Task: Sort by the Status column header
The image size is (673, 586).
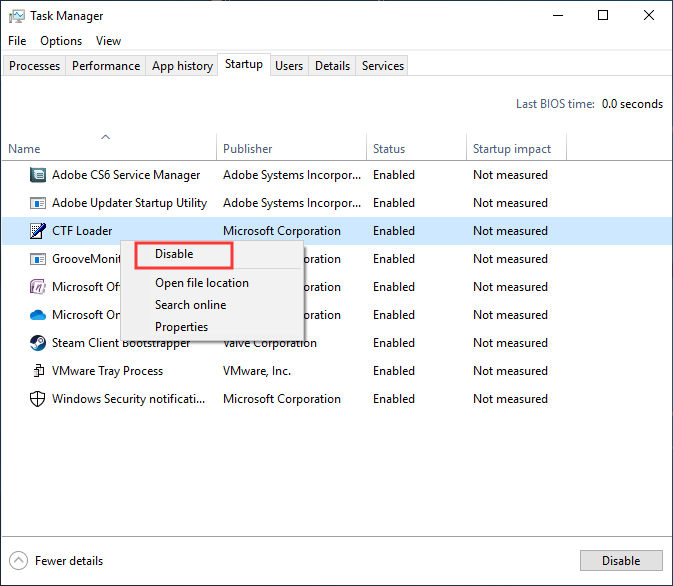Action: (x=416, y=149)
